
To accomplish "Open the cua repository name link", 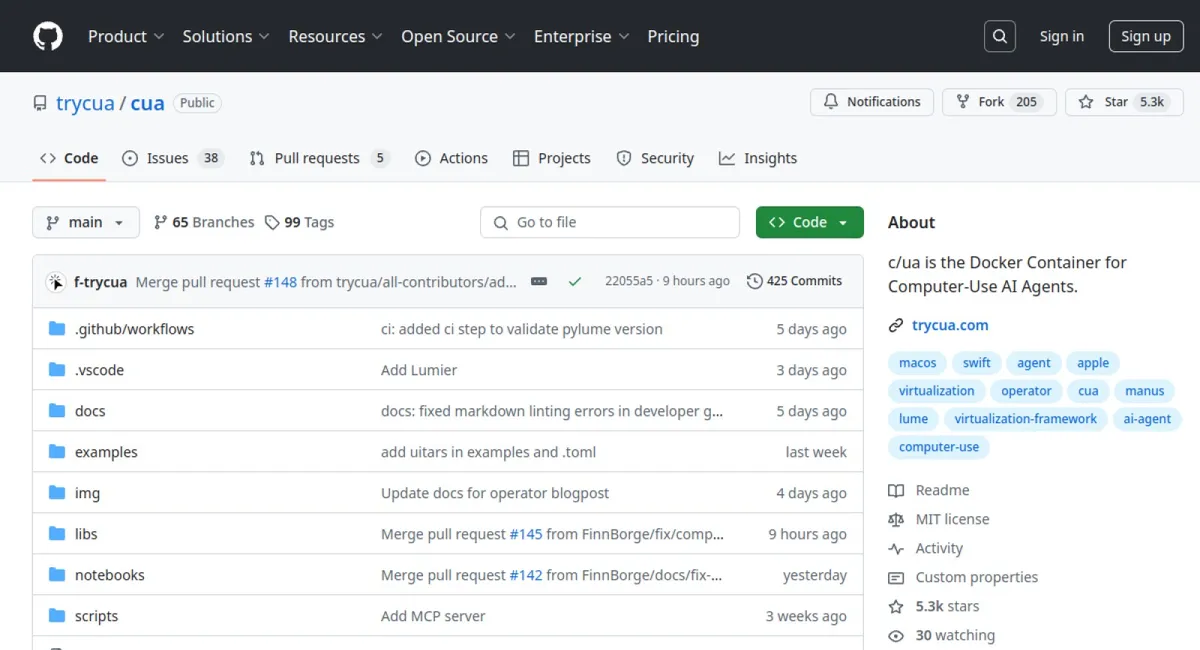I will [147, 103].
